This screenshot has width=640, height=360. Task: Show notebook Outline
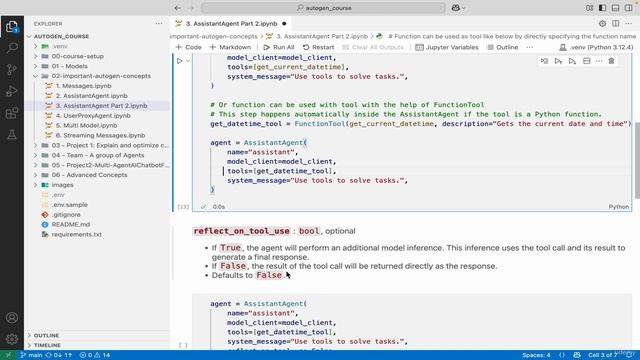pos(503,47)
